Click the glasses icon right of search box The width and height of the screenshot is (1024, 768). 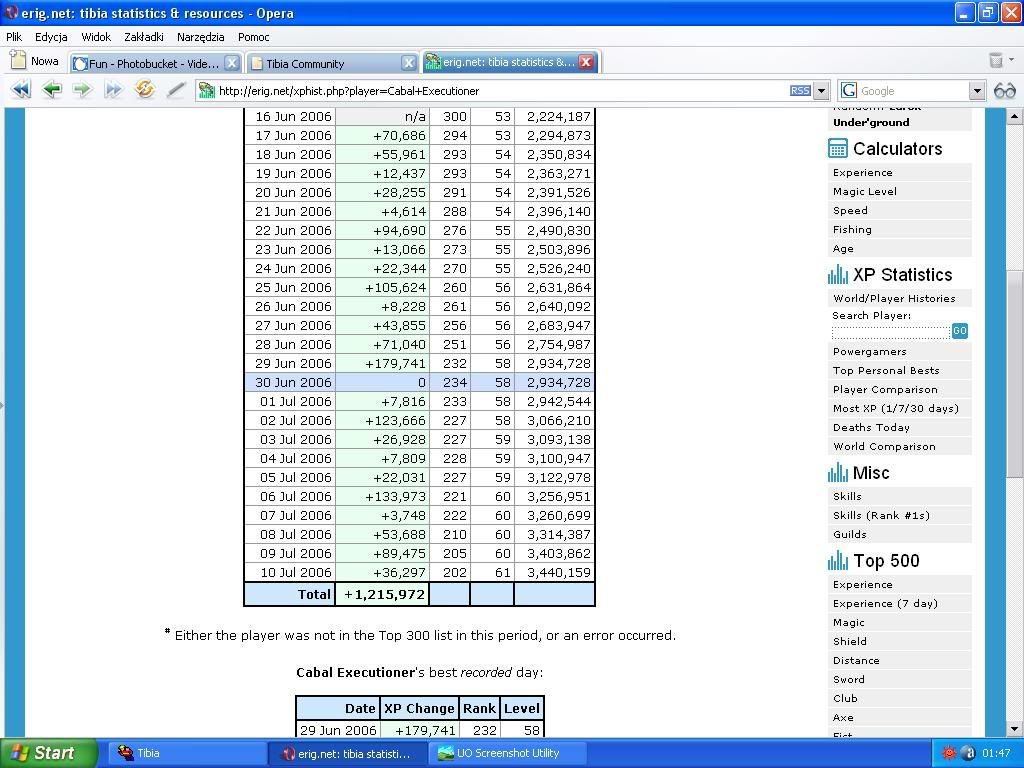coord(1005,90)
